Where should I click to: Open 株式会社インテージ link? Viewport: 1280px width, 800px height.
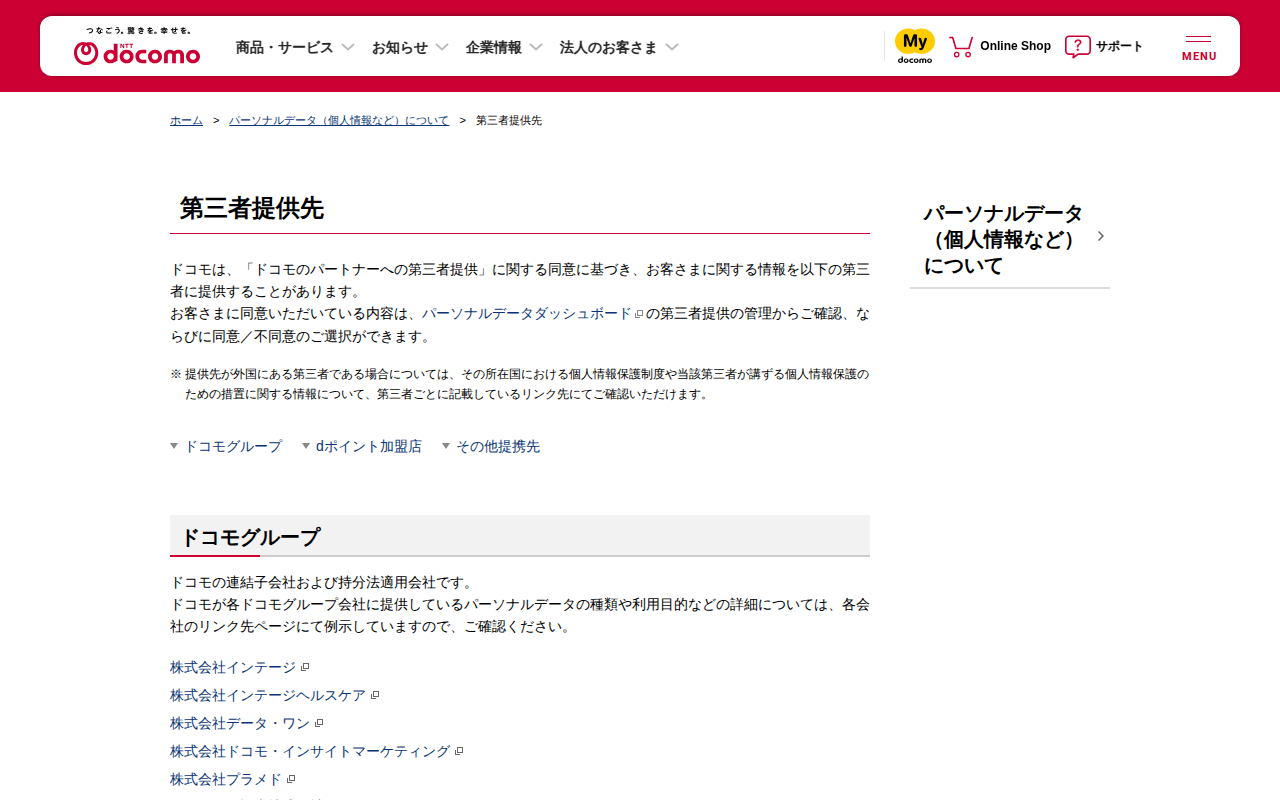[x=233, y=667]
